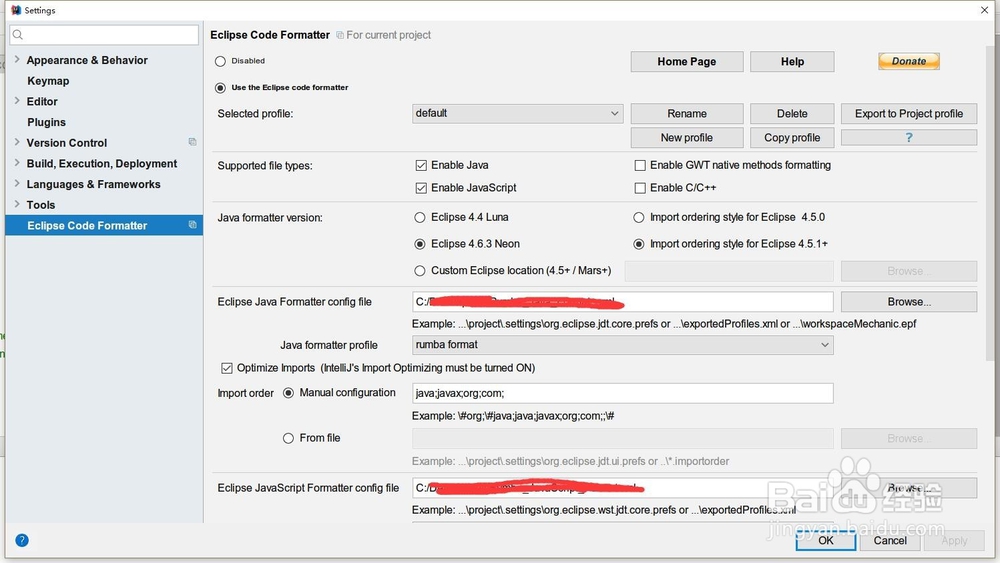Select Manual configuration import order

pos(288,393)
